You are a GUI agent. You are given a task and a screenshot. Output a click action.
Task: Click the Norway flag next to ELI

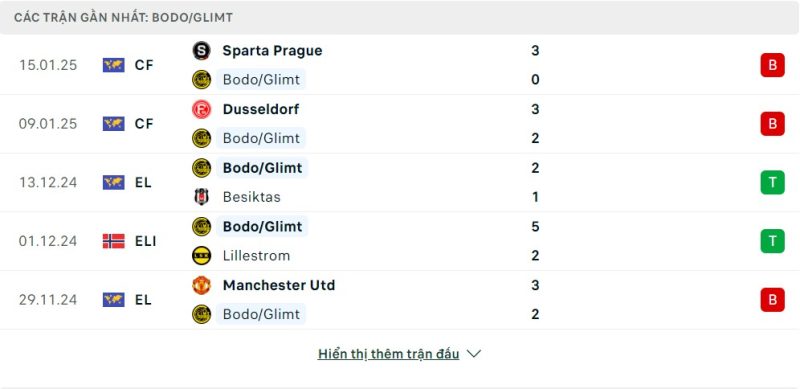[x=113, y=241]
